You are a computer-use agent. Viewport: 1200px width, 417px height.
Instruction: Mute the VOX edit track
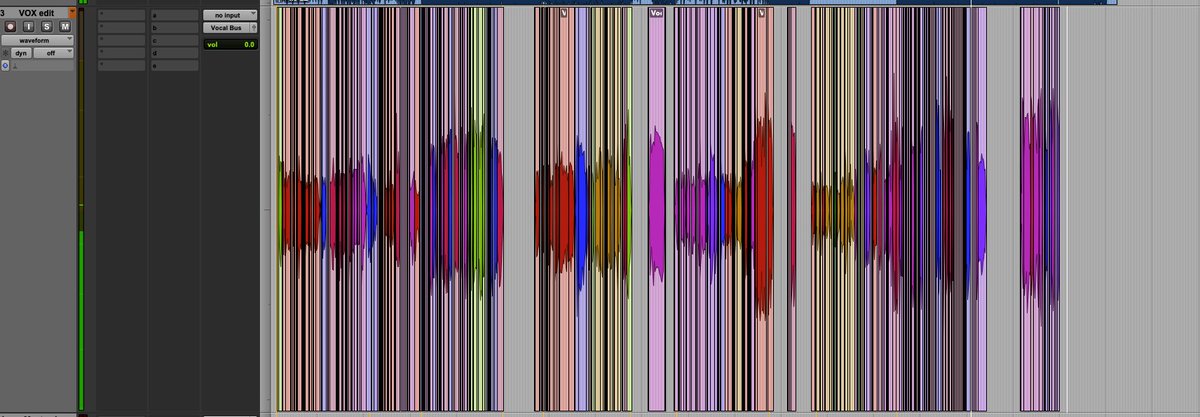click(x=64, y=26)
